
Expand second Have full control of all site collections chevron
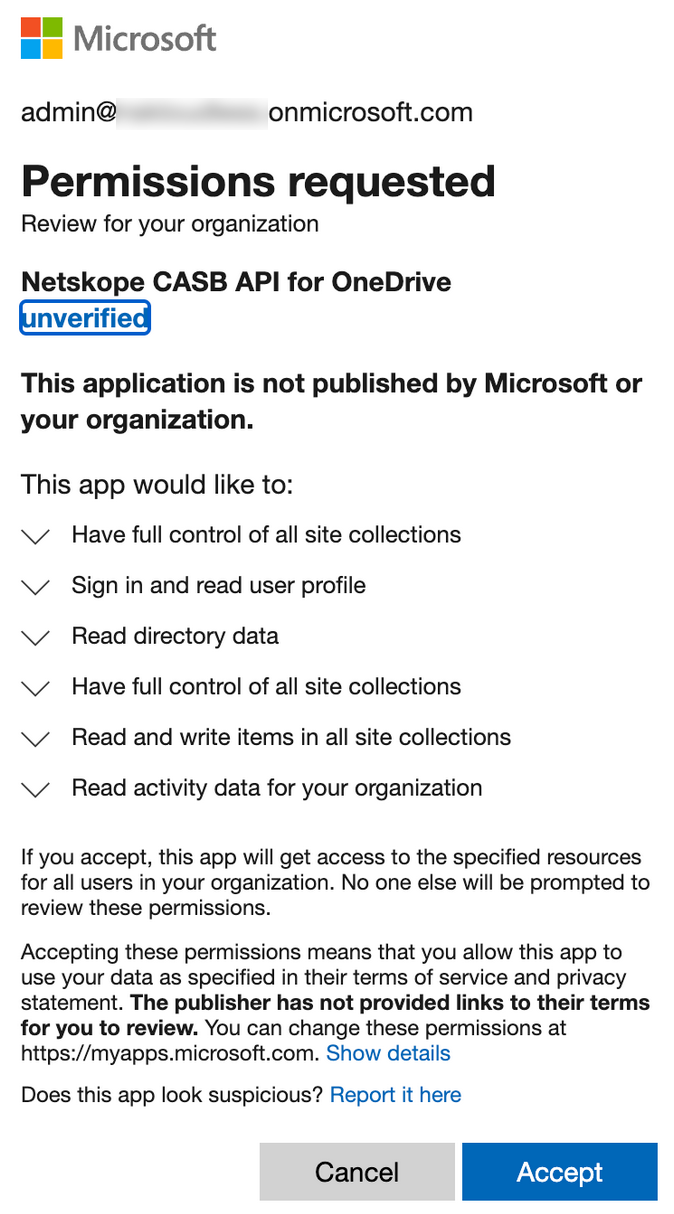coord(36,688)
